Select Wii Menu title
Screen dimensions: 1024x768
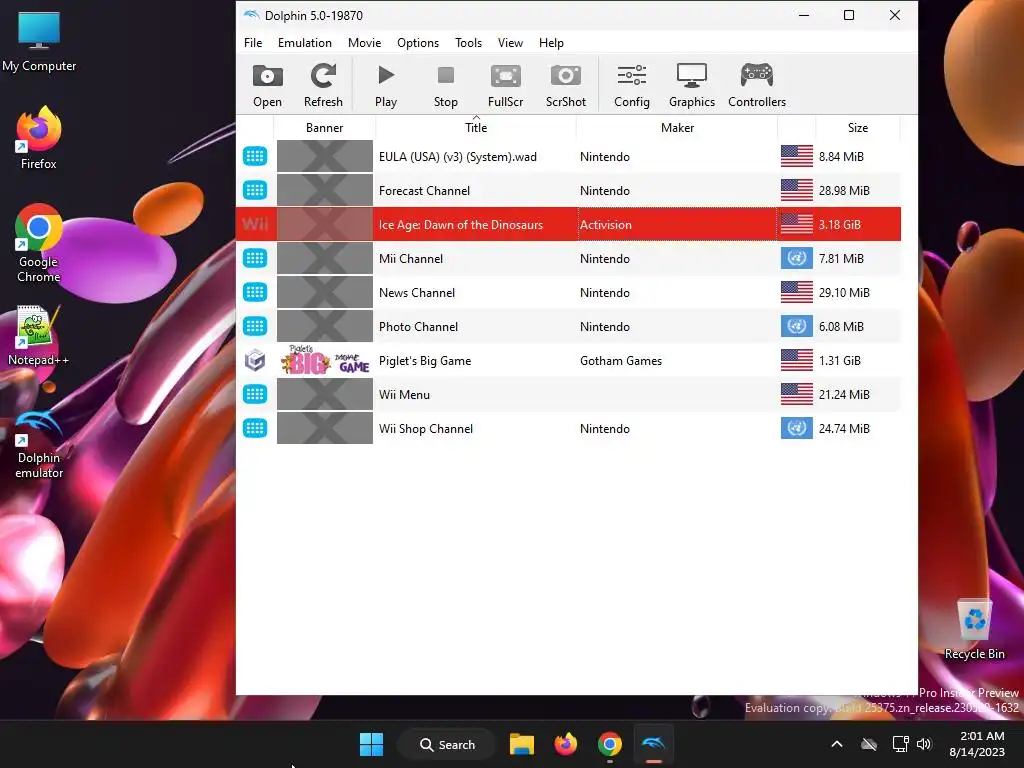click(x=404, y=394)
